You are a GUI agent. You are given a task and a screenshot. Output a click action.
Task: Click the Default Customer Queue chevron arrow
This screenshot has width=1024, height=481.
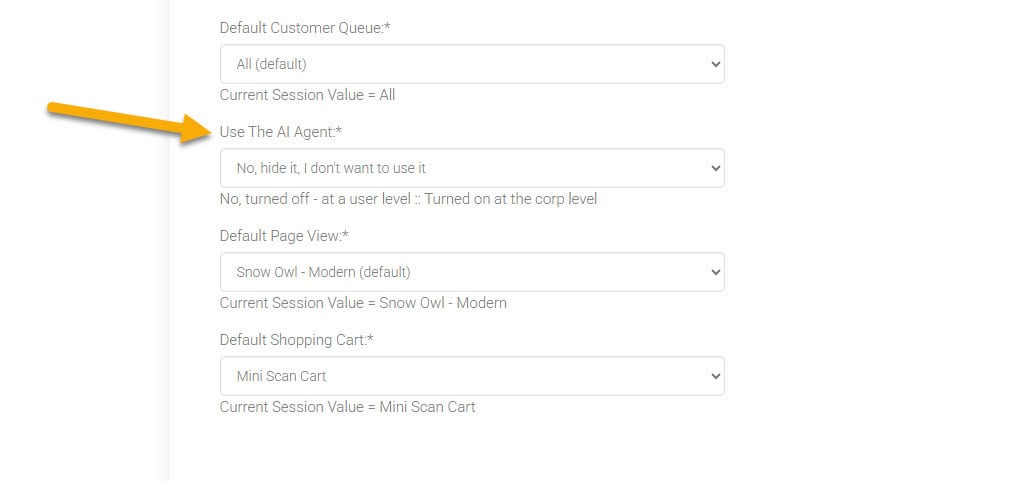coord(715,64)
